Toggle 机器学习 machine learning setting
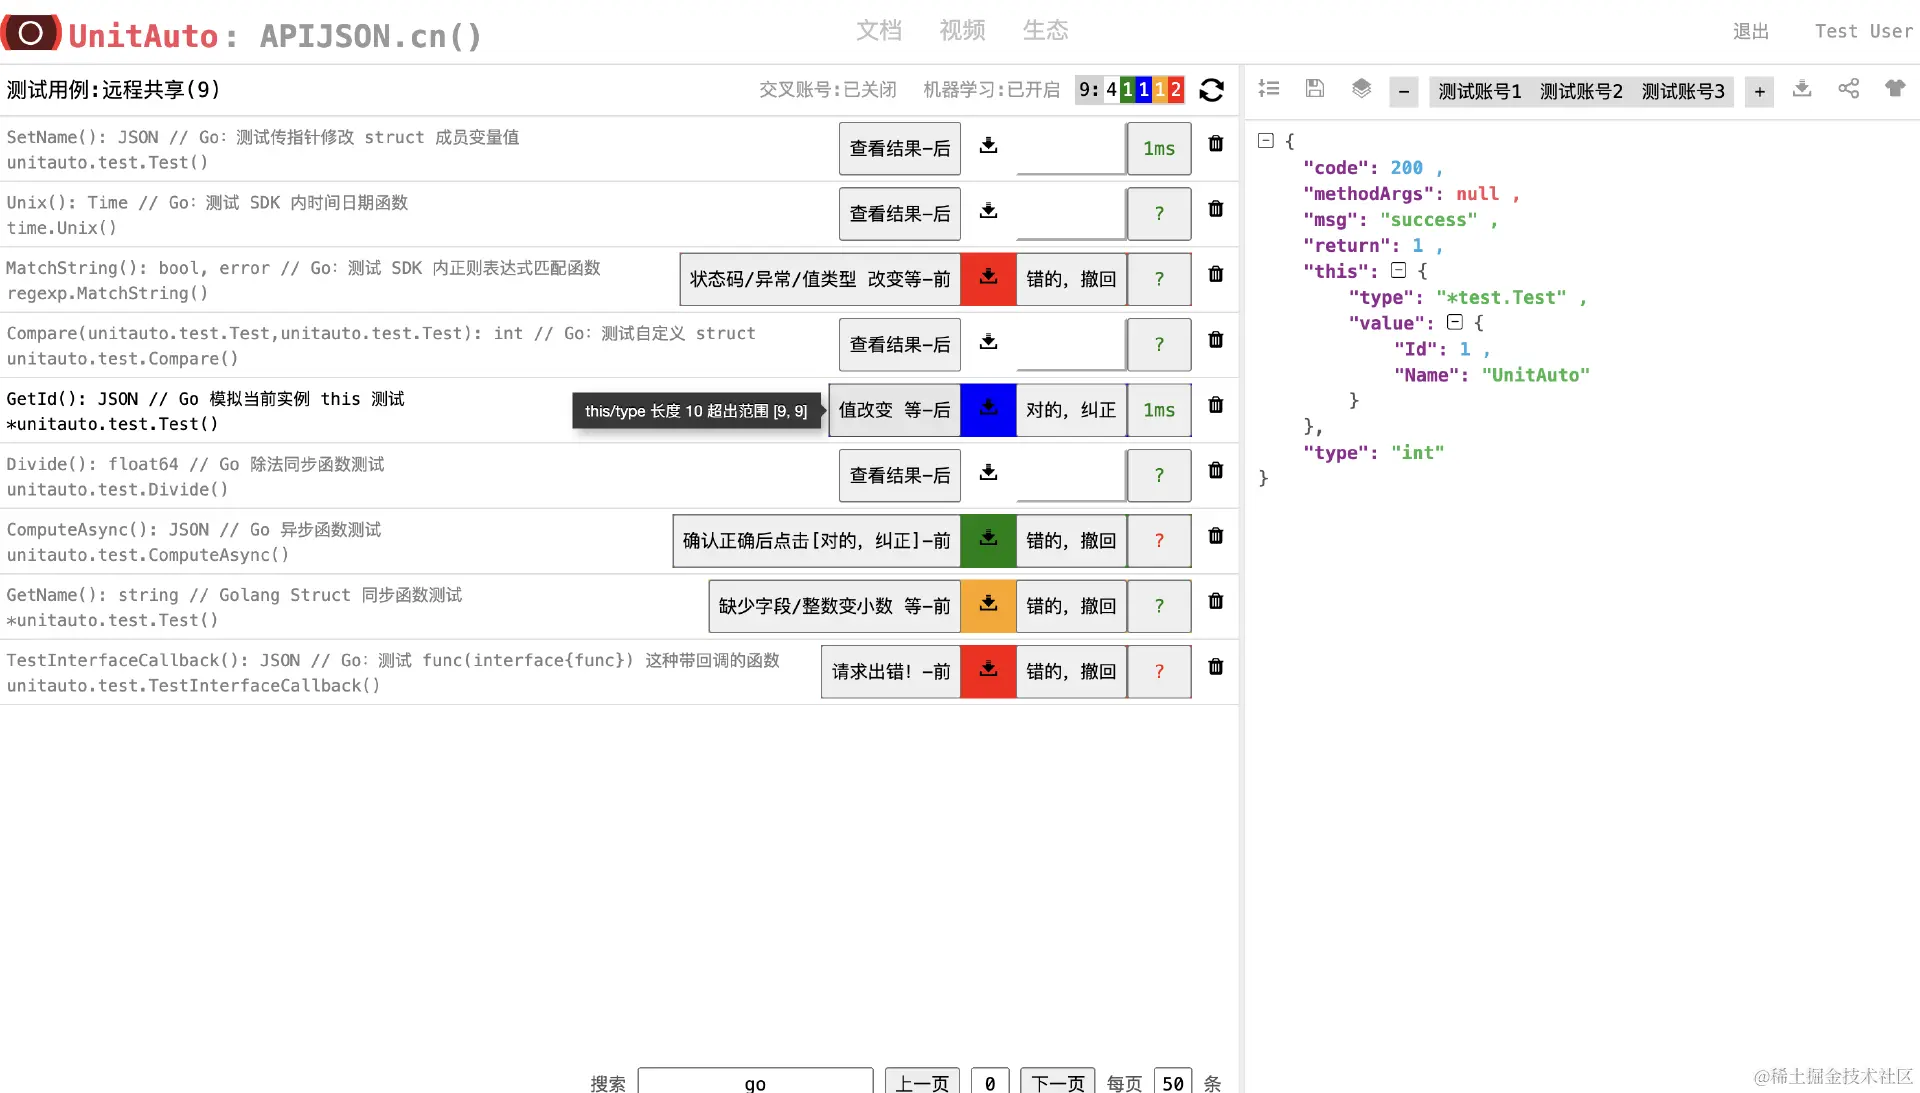1920x1093 pixels. coord(990,90)
